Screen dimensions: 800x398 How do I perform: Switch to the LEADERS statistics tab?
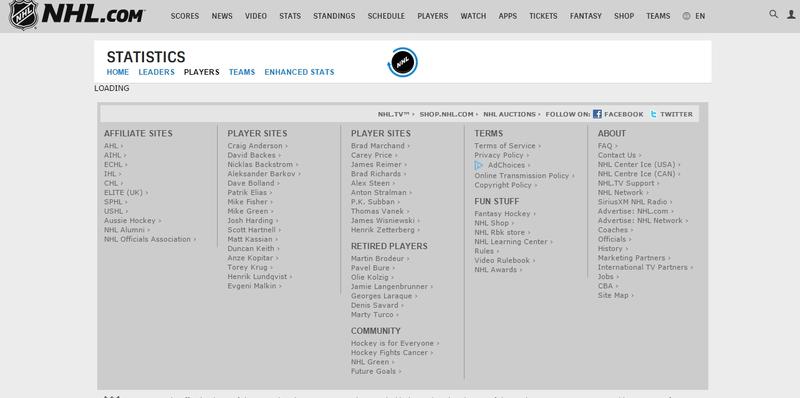[x=157, y=72]
